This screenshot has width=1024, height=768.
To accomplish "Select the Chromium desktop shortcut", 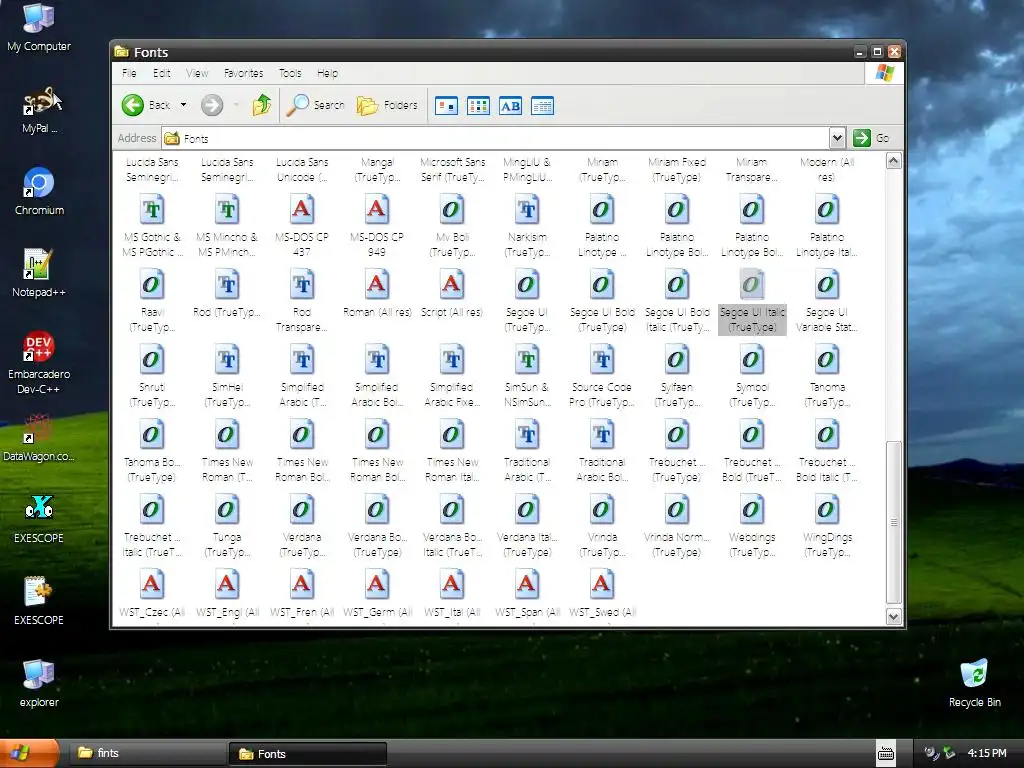I will point(39,191).
